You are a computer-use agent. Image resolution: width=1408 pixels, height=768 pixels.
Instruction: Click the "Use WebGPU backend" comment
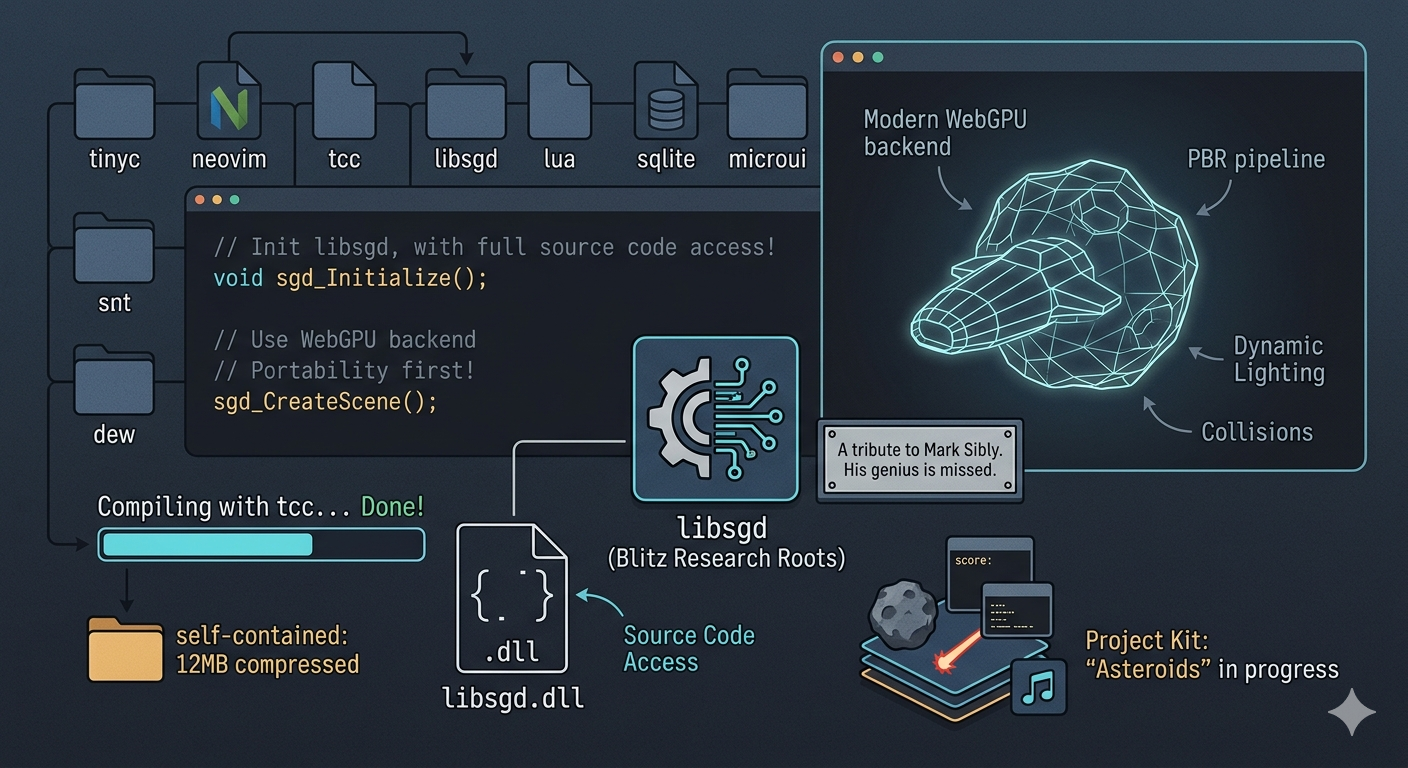click(344, 339)
